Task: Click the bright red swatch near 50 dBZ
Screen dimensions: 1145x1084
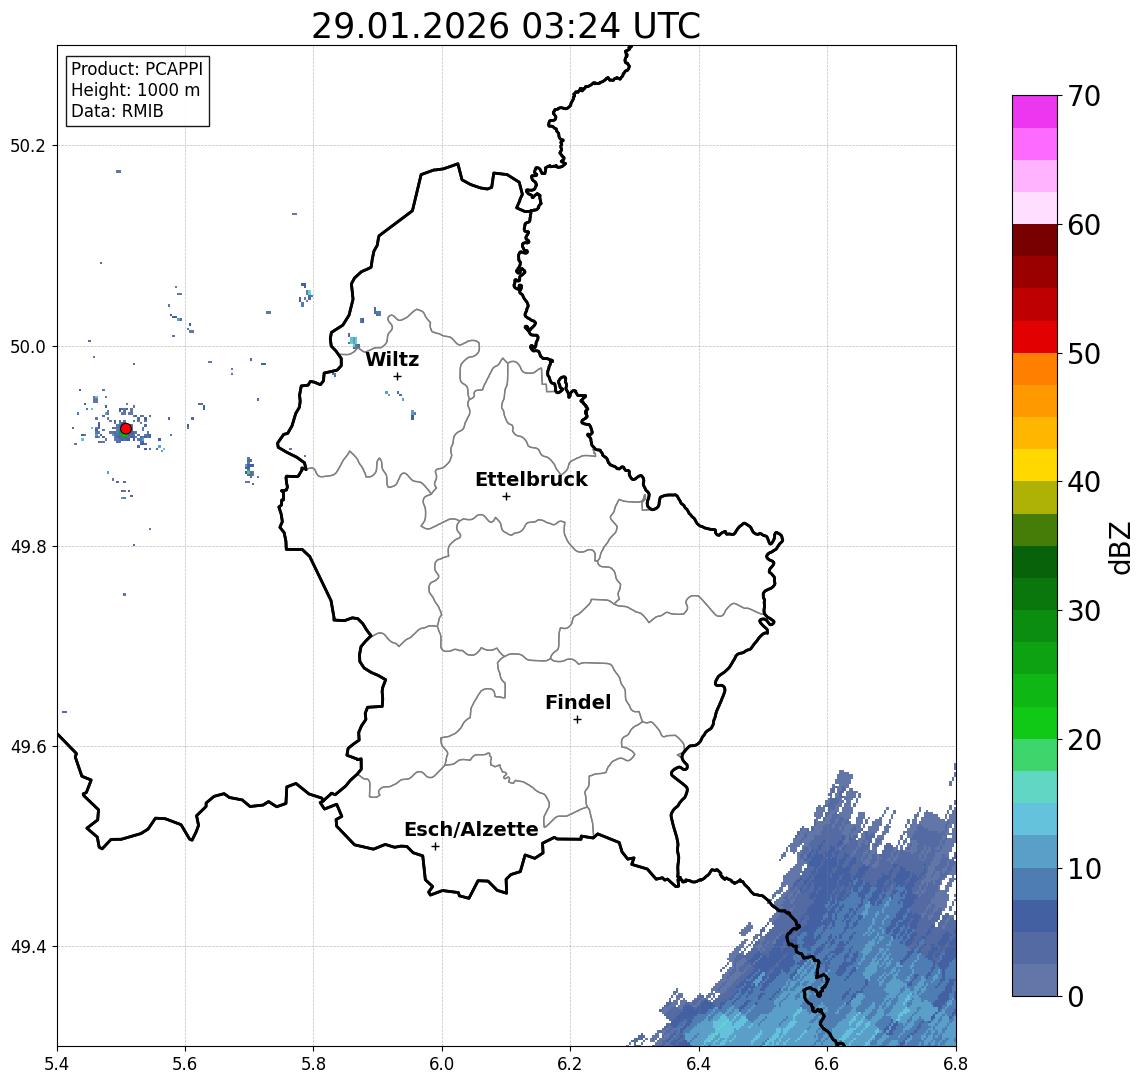Action: coord(1035,337)
